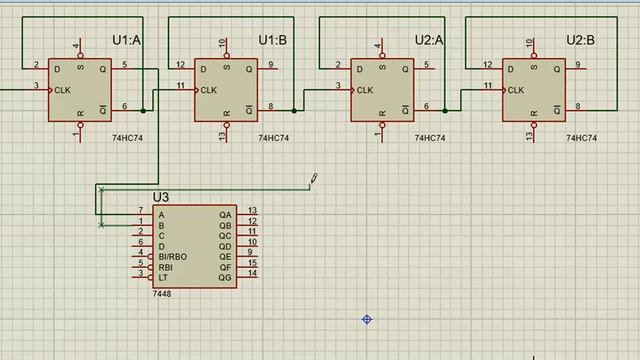Click the QA output pin 13 of U3

click(x=247, y=214)
